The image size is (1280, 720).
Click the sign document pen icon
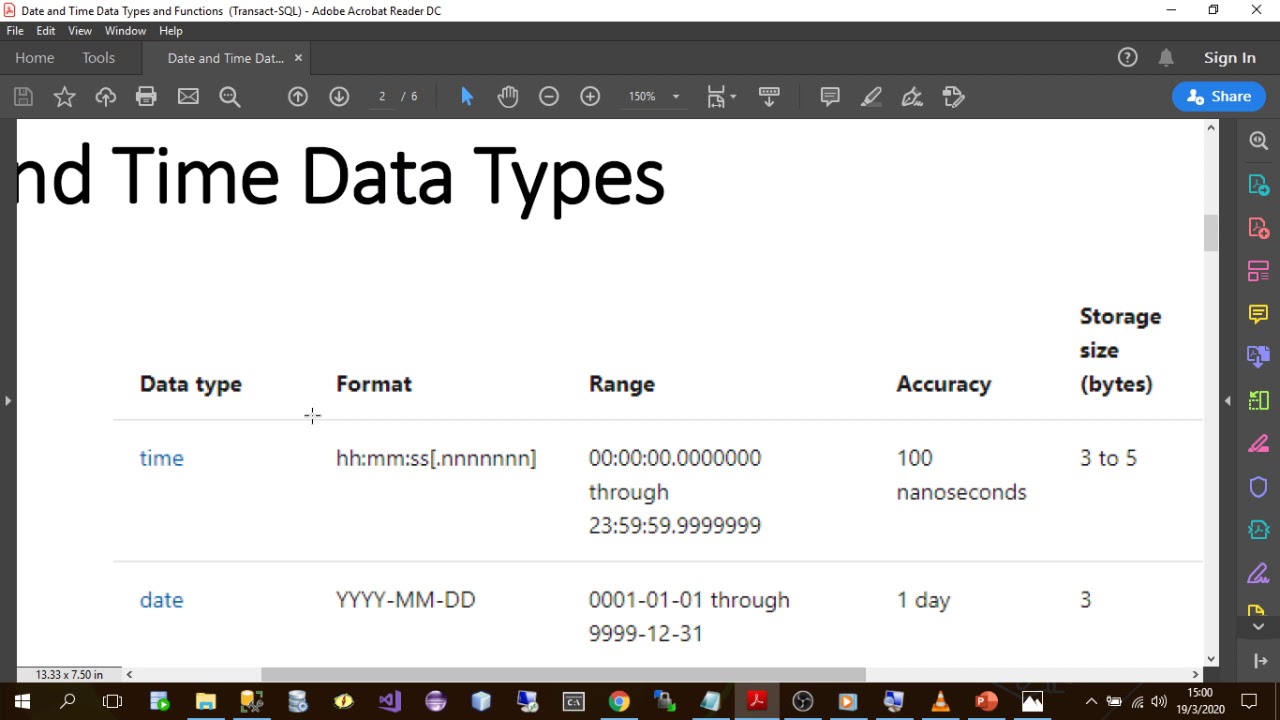tap(912, 97)
